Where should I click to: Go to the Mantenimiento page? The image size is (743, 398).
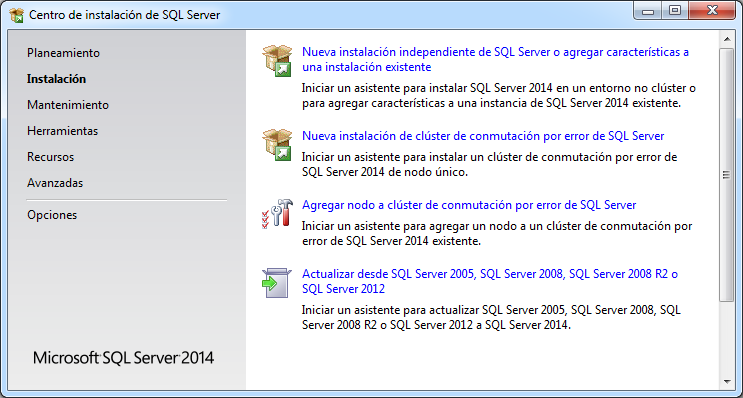click(68, 105)
